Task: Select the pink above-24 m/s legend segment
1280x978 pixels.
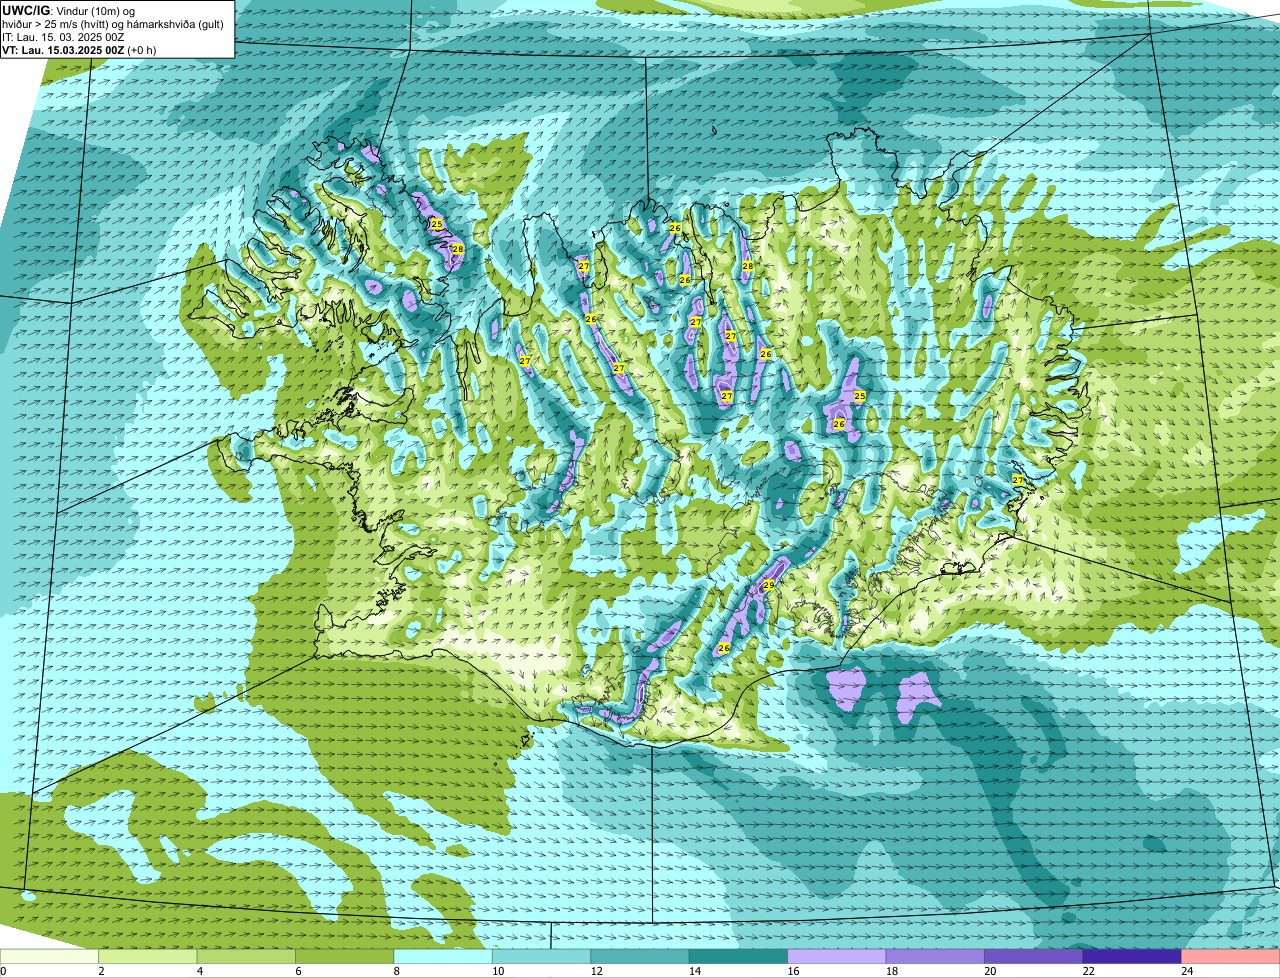Action: 1231,957
